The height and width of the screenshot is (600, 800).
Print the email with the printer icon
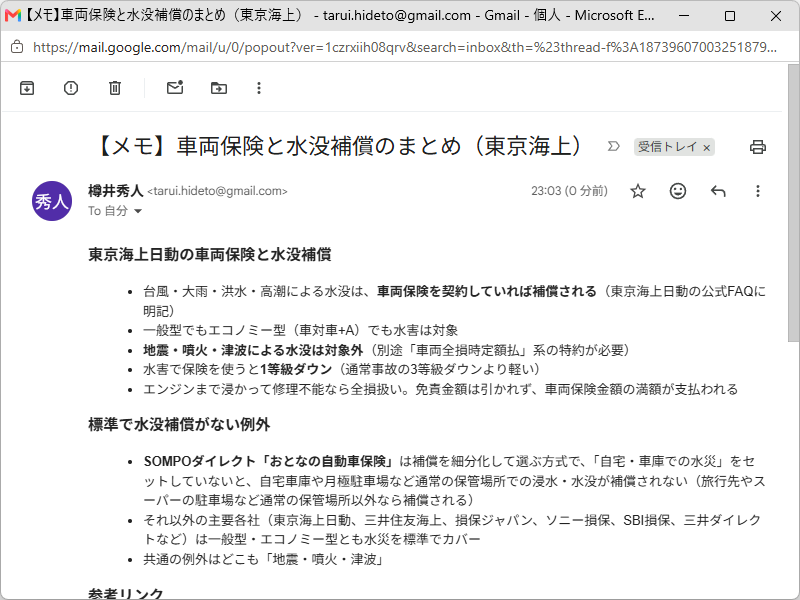[758, 147]
